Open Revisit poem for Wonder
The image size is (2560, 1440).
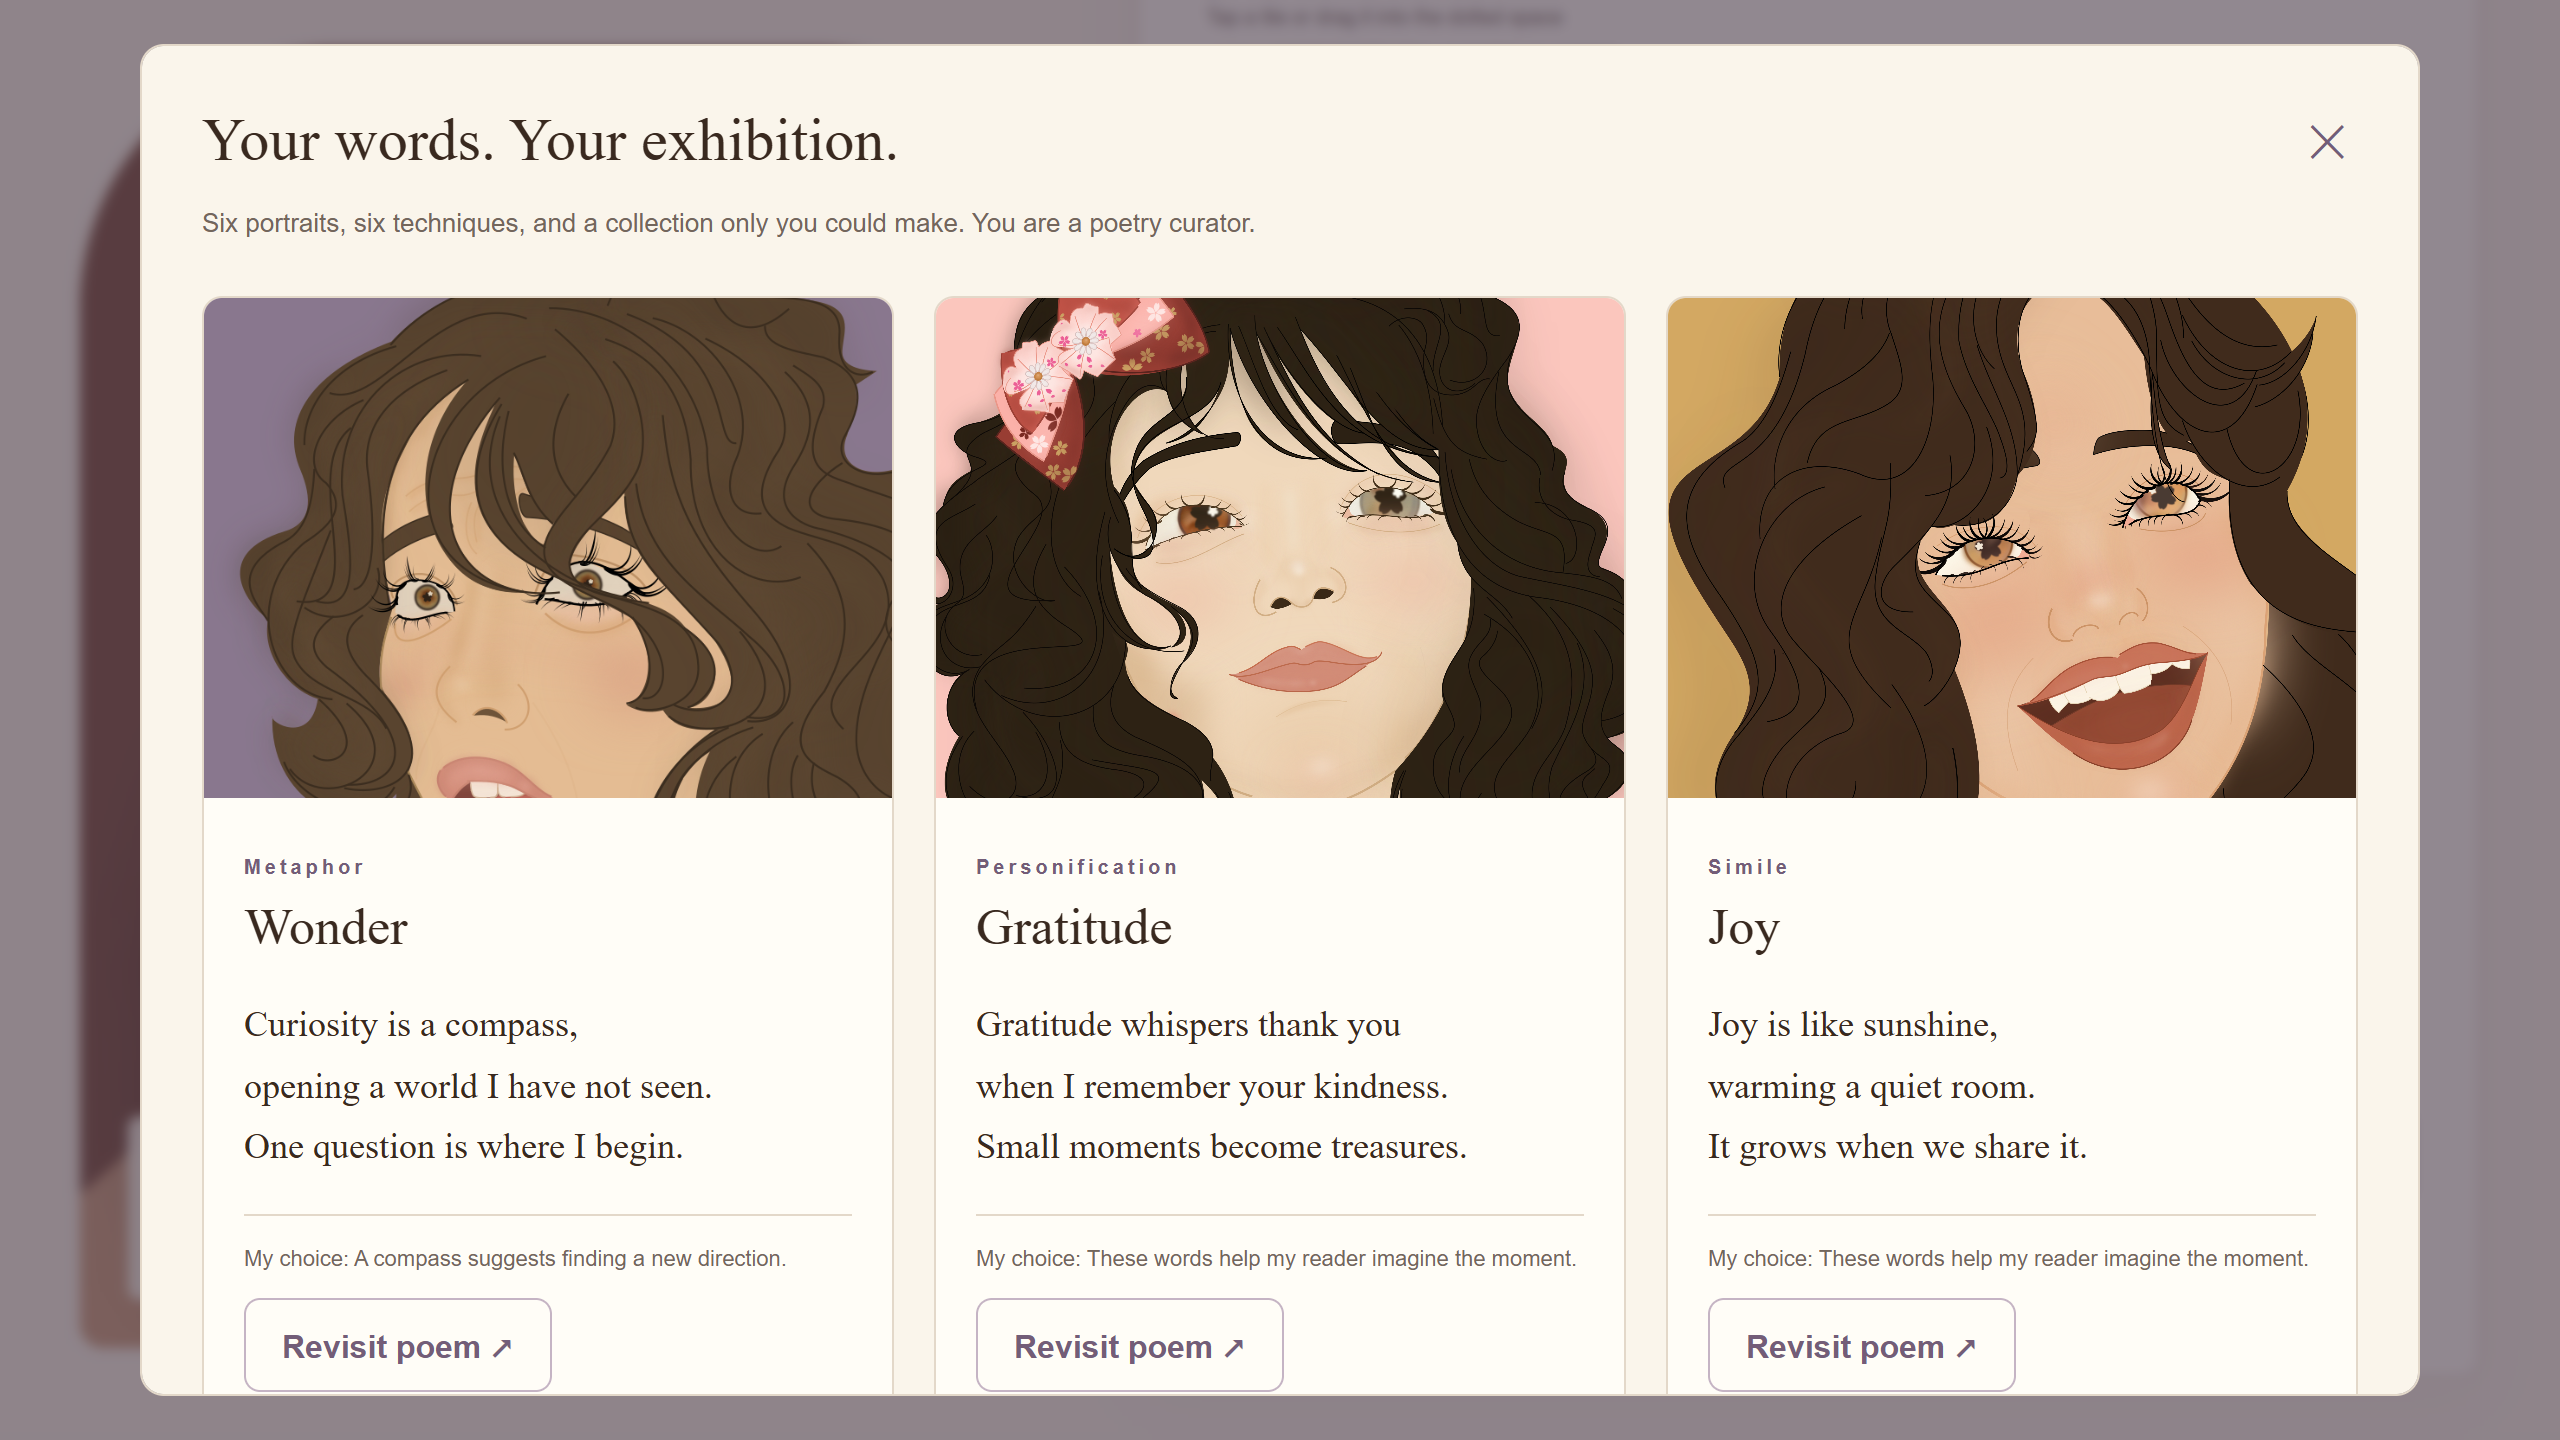coord(398,1345)
